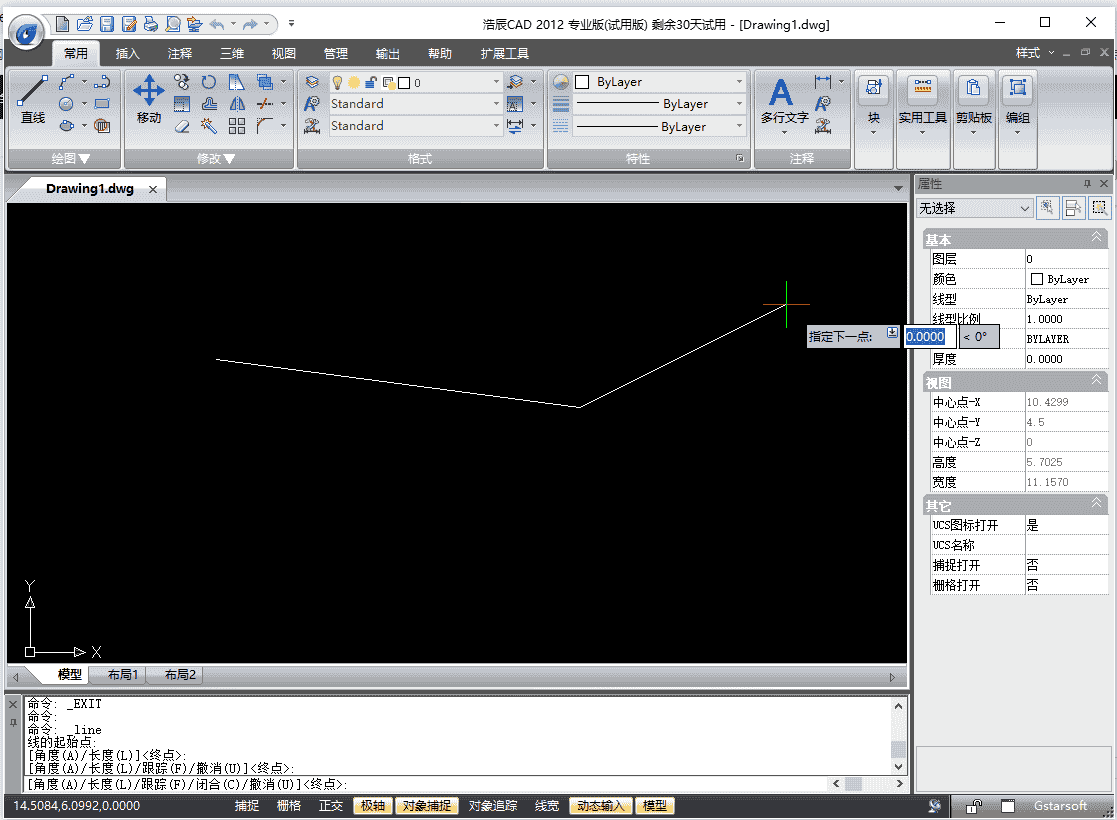Open the 三维 ribbon tab

231,53
